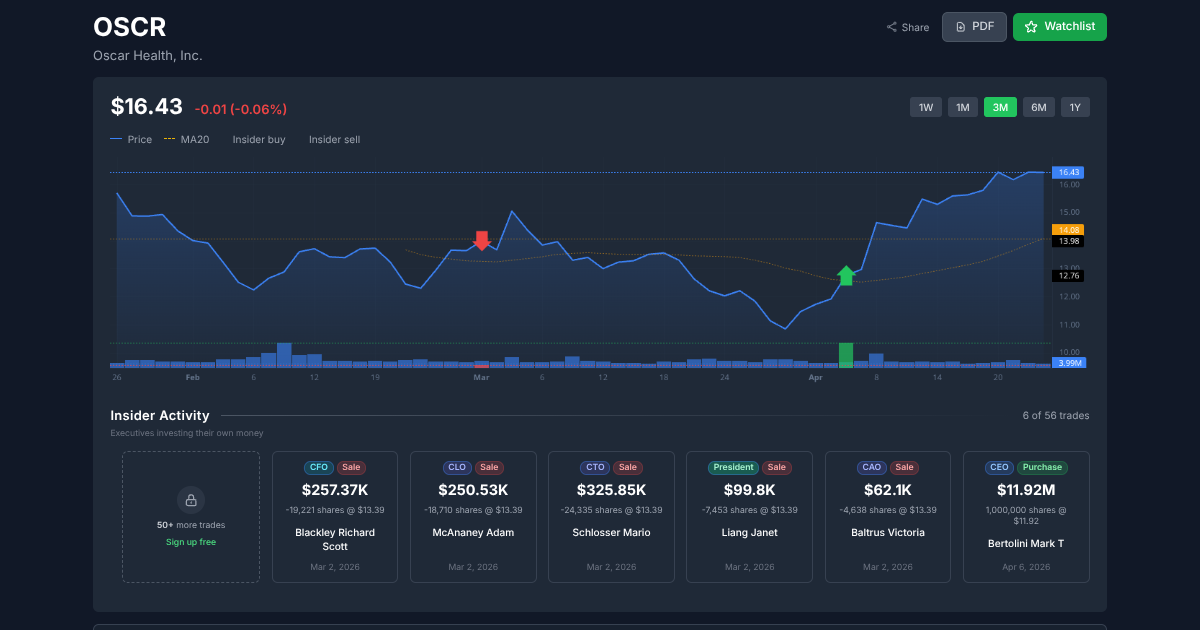Click the lock icon for more trades
The width and height of the screenshot is (1200, 630).
pyautogui.click(x=191, y=499)
